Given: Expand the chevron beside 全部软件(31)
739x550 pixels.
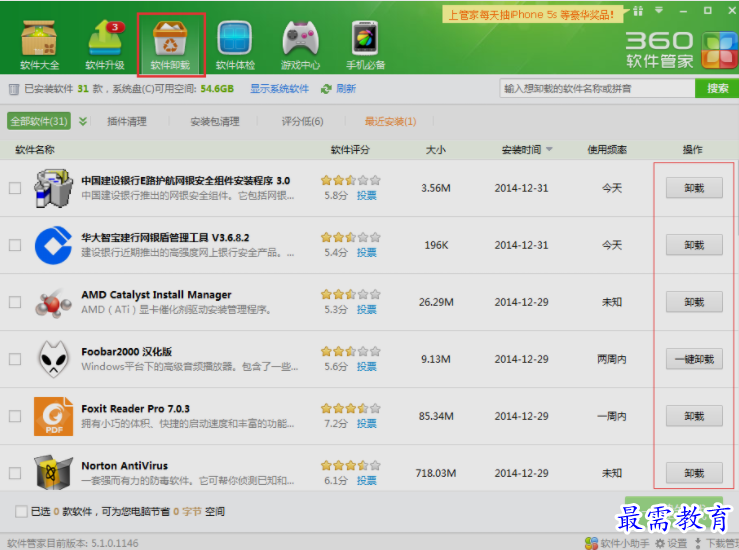Looking at the screenshot, I should [83, 122].
